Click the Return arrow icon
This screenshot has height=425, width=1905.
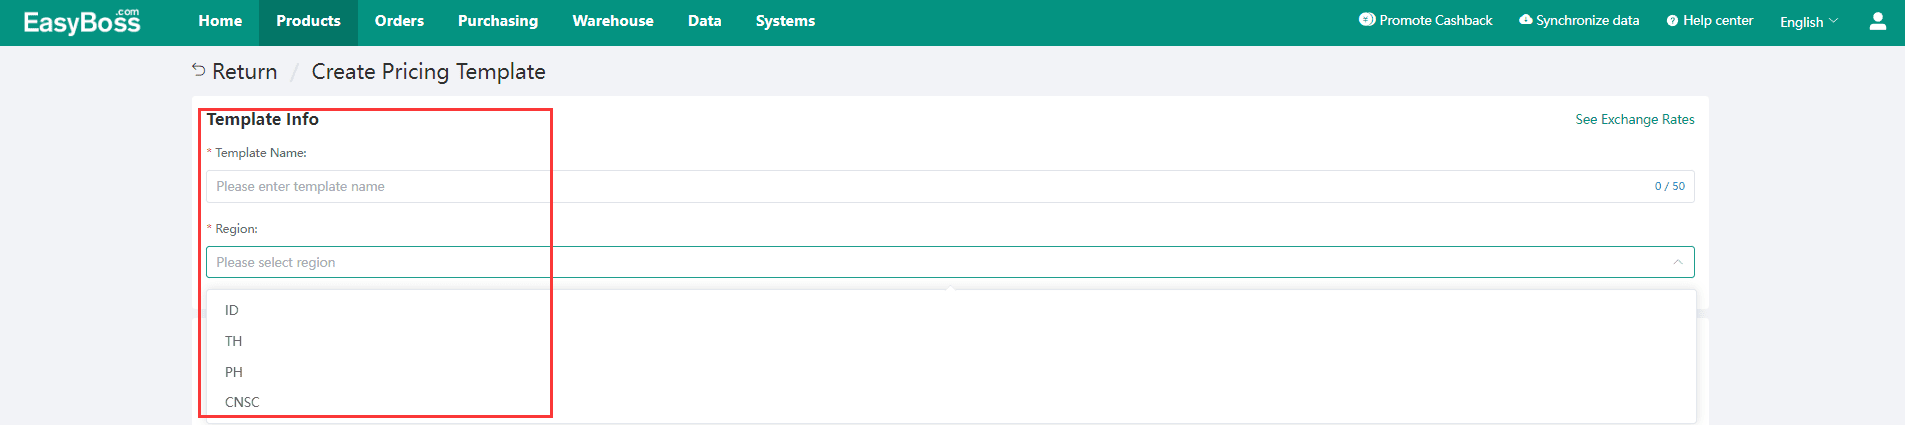point(198,70)
